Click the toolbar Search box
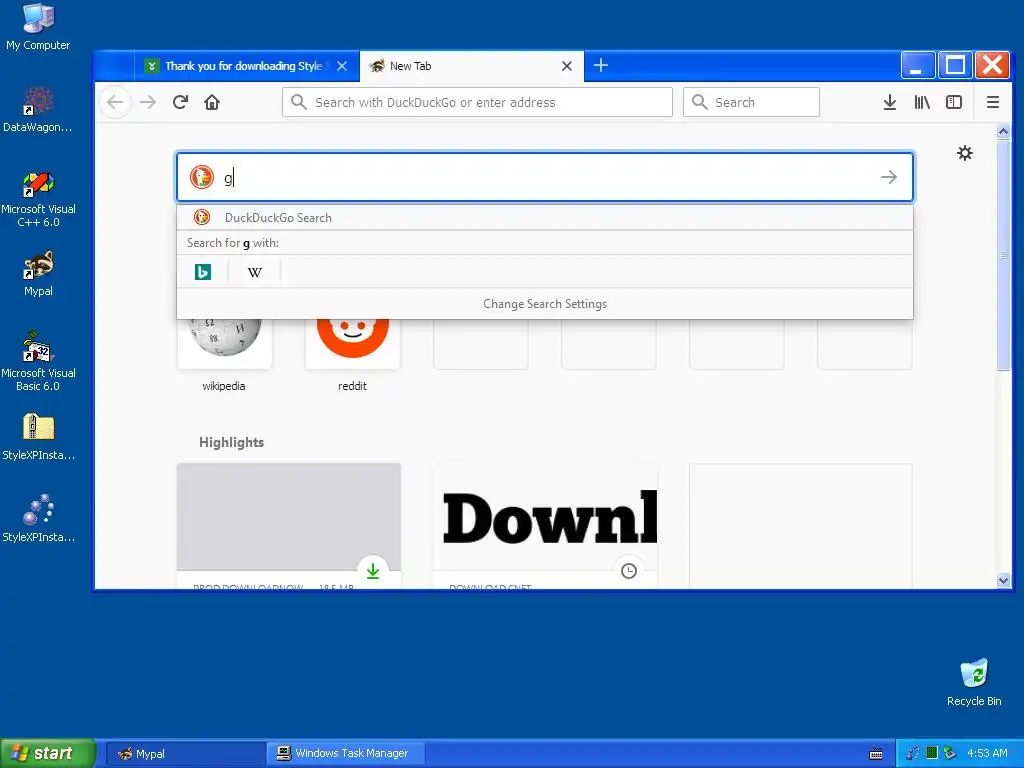 click(751, 103)
